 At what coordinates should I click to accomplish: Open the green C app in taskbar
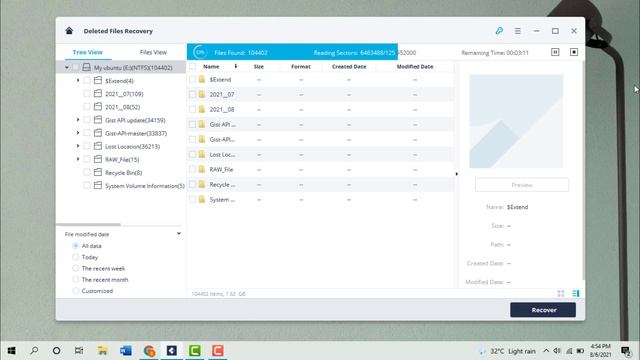pos(195,351)
